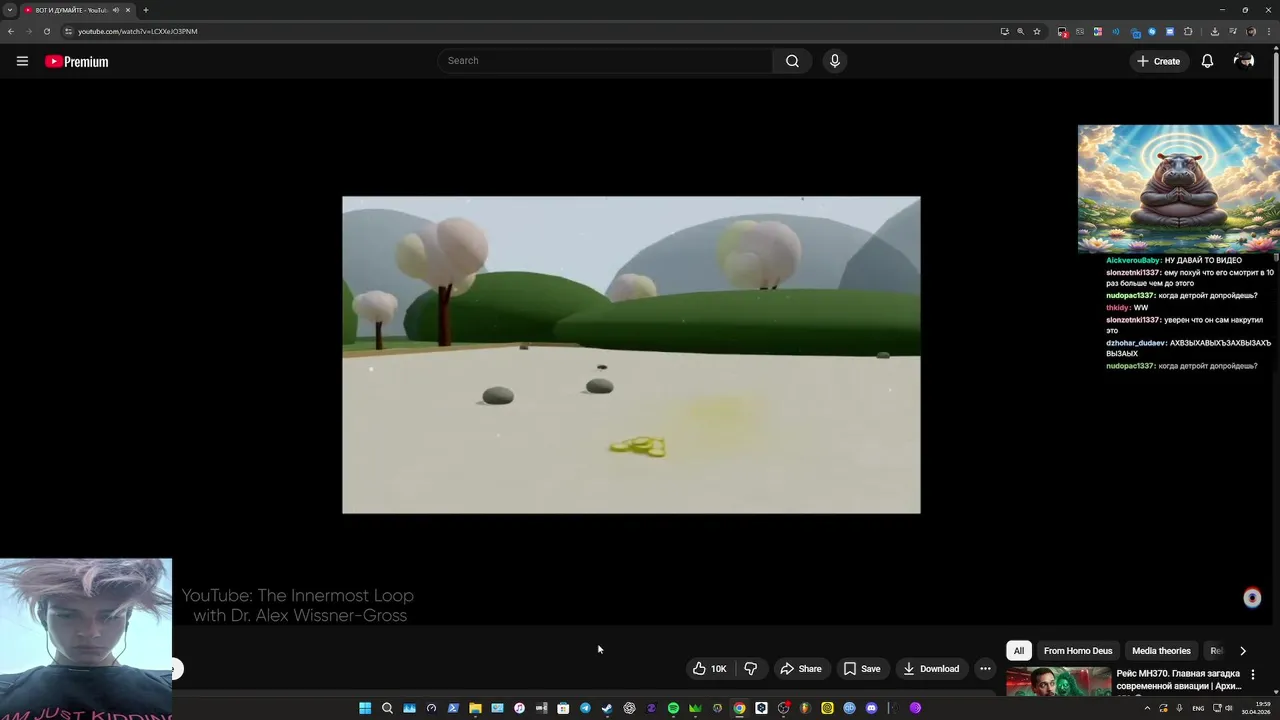Open Steam from the taskbar
1280x720 pixels.
coord(607,708)
